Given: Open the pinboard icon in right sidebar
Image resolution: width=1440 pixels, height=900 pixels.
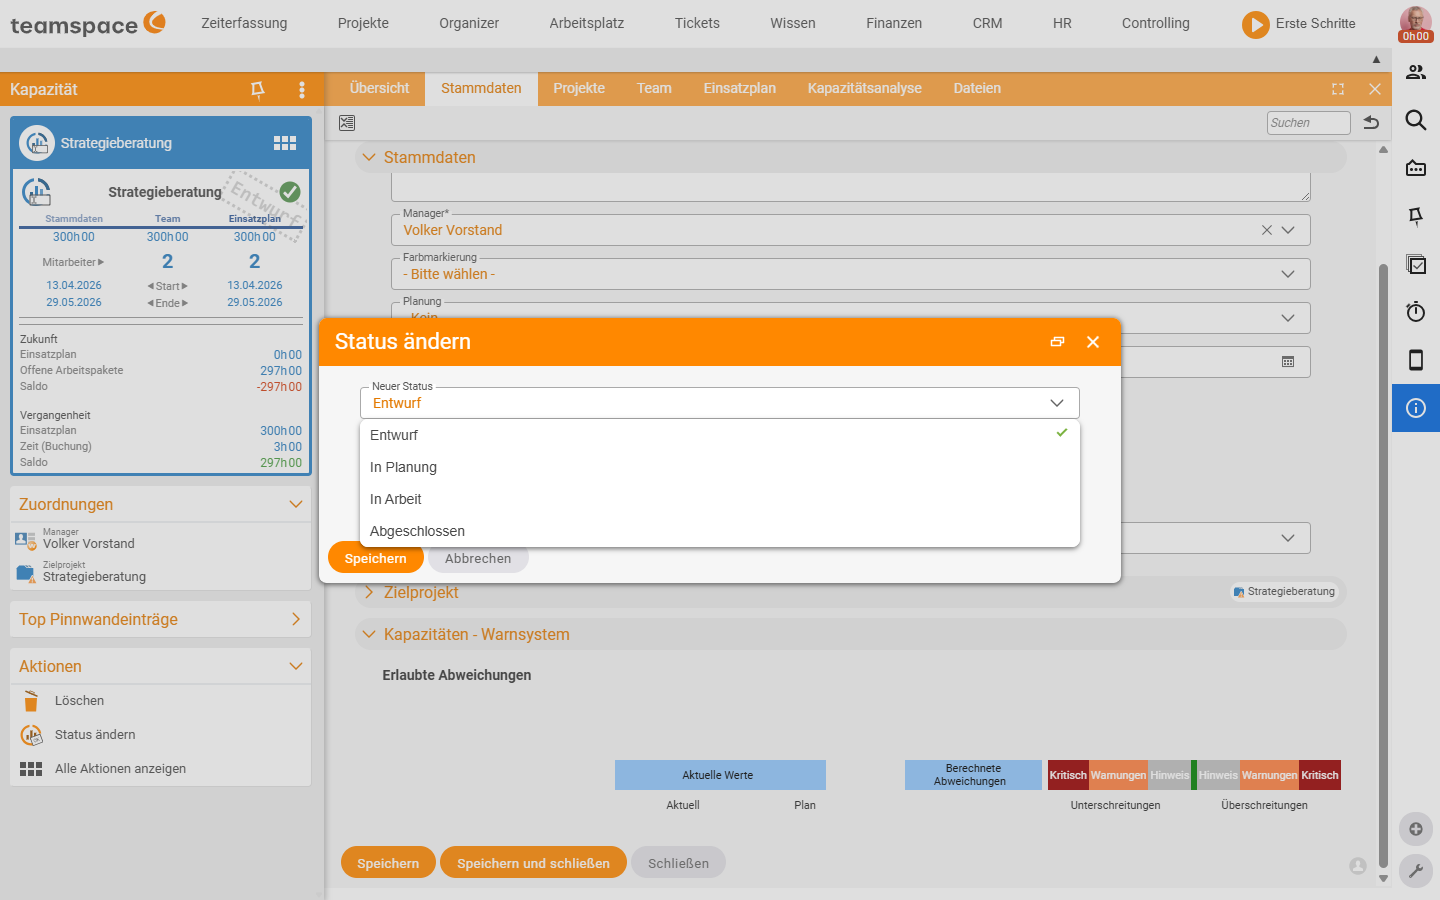Looking at the screenshot, I should pyautogui.click(x=1416, y=216).
